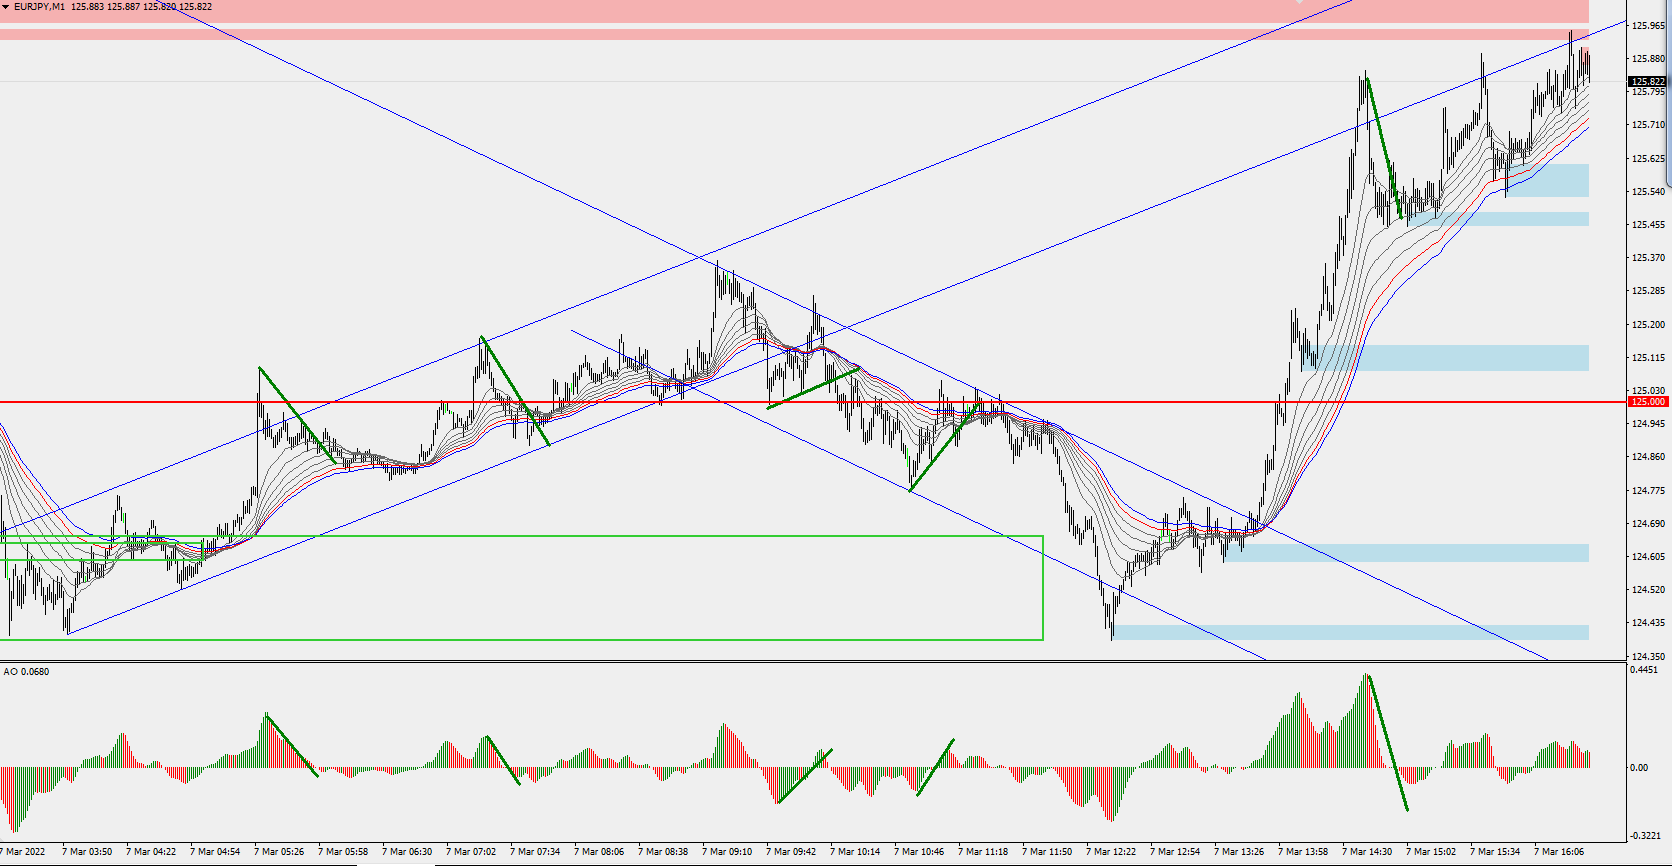
Task: Click the 125.710 price scale label
Action: 1648,125
